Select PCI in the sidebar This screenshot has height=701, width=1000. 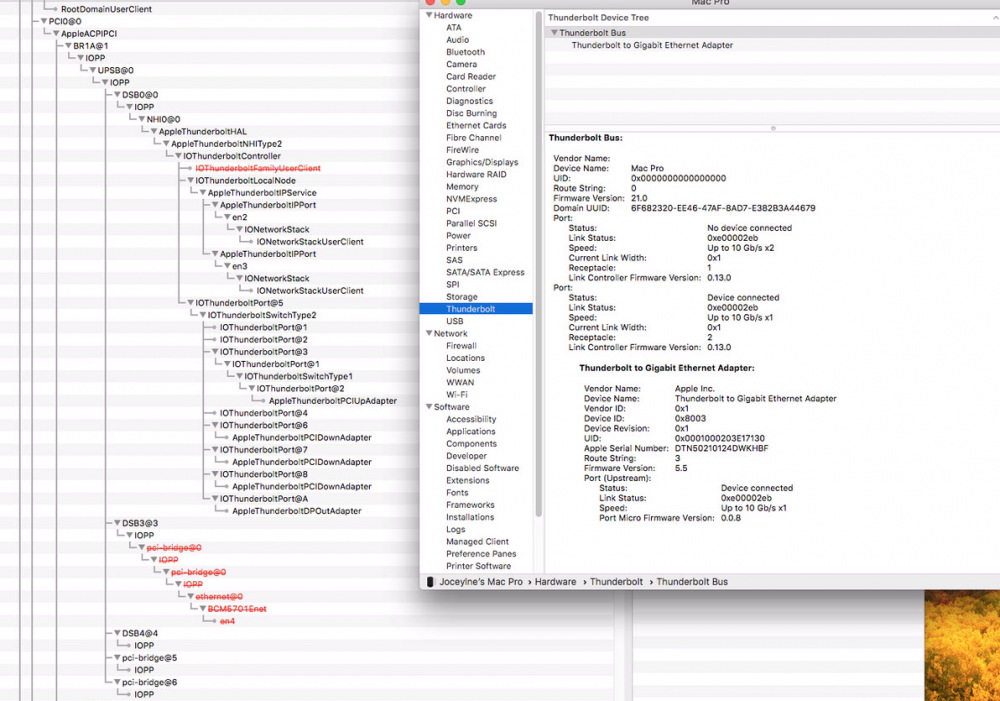point(453,211)
